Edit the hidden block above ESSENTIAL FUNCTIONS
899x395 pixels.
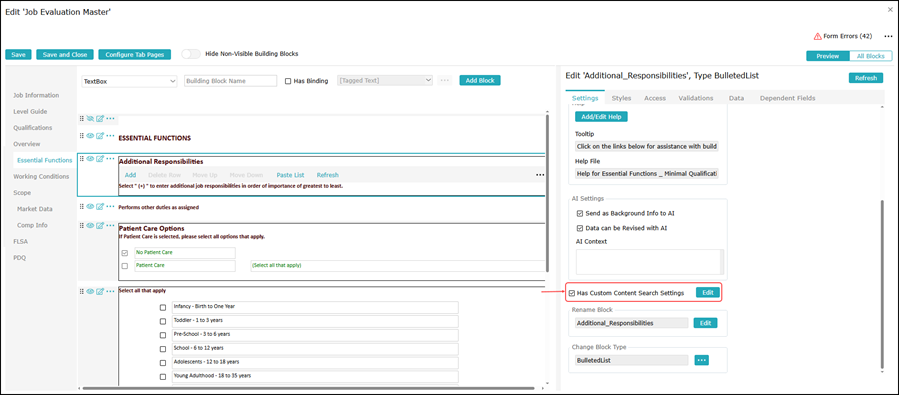(100, 119)
